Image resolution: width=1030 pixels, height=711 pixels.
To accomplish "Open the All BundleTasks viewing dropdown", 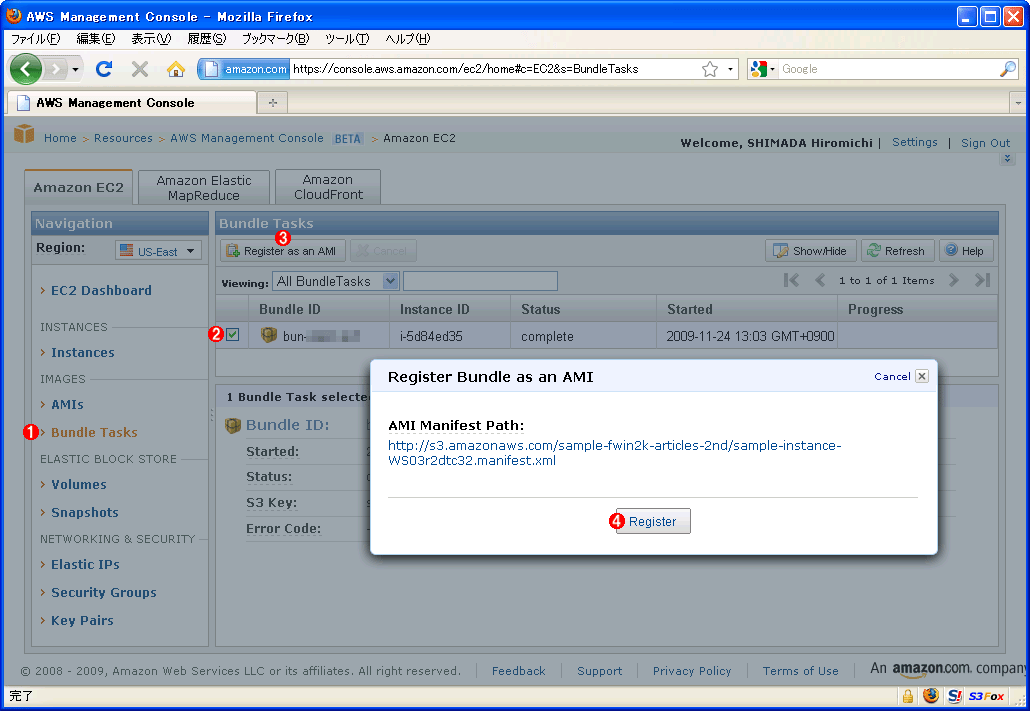I will (x=335, y=281).
